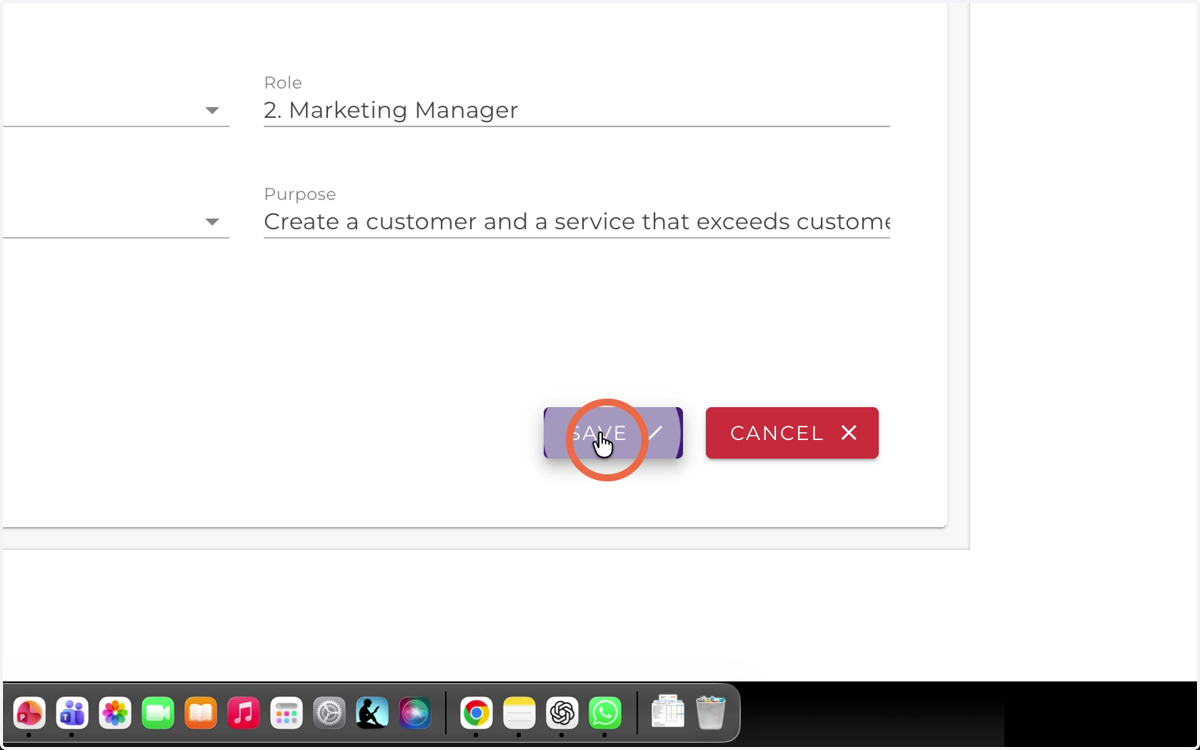The height and width of the screenshot is (750, 1200).
Task: Open the Books app in dock
Action: pyautogui.click(x=201, y=713)
